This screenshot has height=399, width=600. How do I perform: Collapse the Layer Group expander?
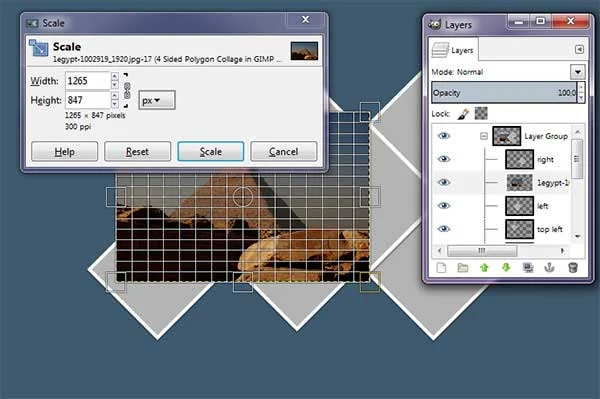click(x=484, y=136)
